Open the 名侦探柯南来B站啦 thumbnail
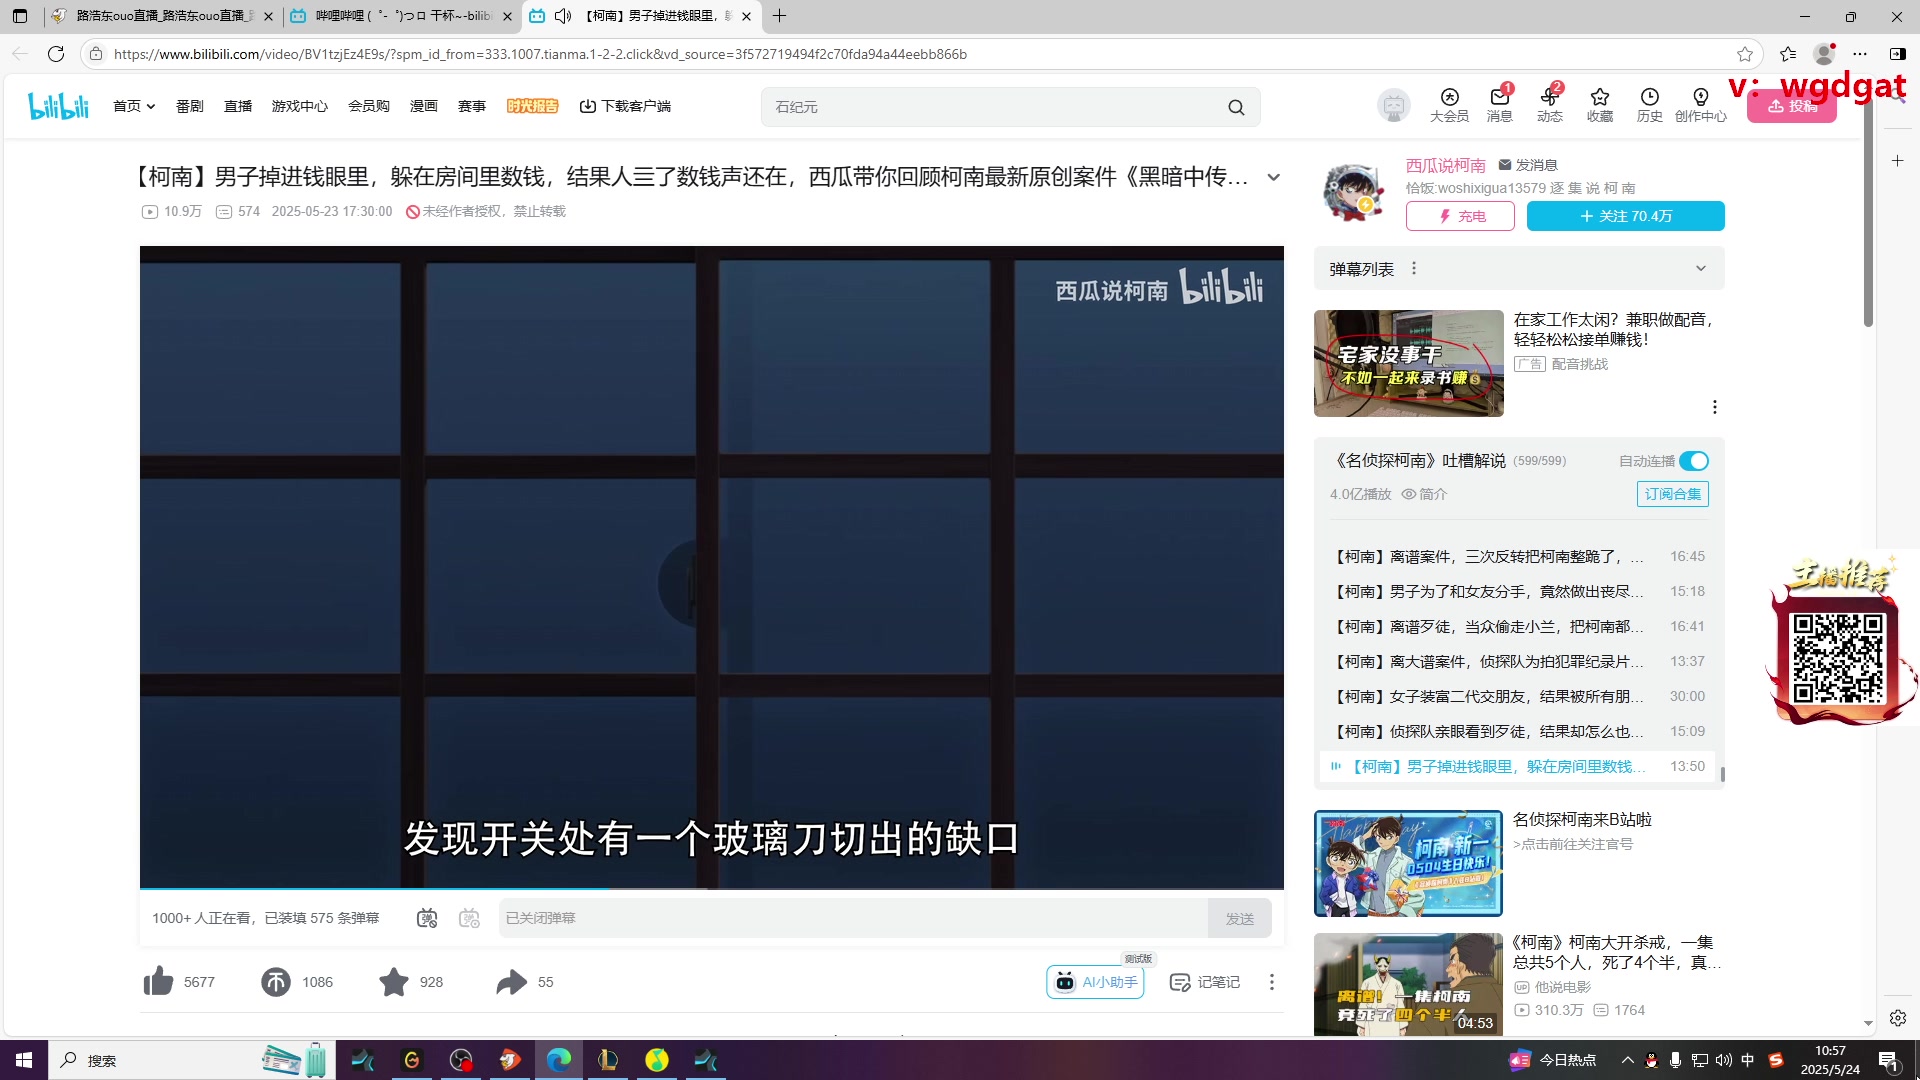This screenshot has width=1920, height=1080. (1407, 863)
